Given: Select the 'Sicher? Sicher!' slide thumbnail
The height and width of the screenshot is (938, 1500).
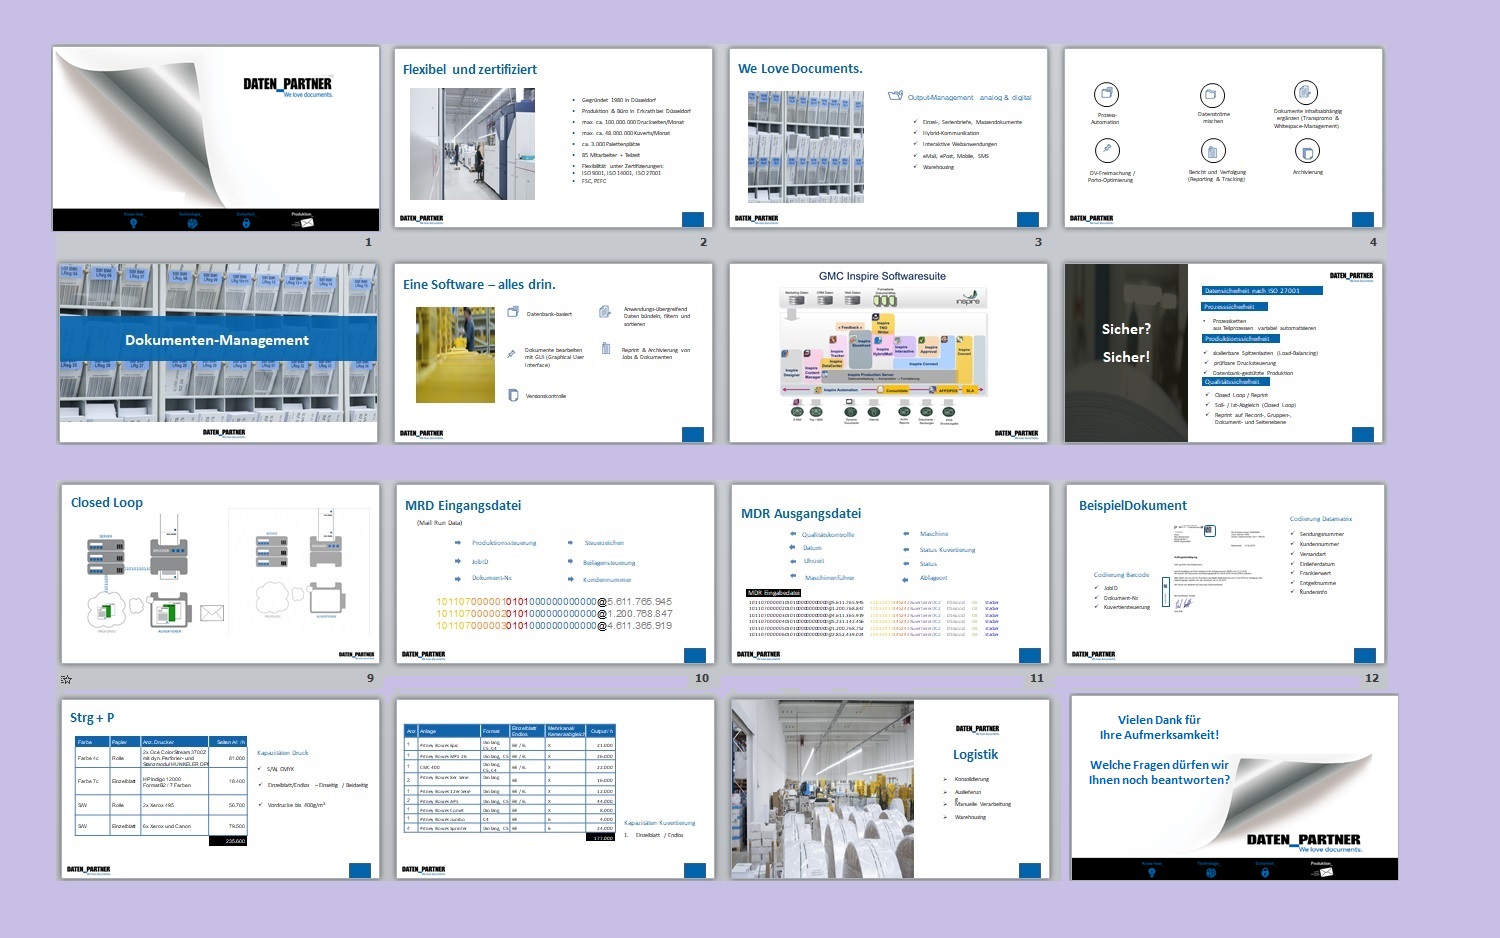Looking at the screenshot, I should (1224, 353).
